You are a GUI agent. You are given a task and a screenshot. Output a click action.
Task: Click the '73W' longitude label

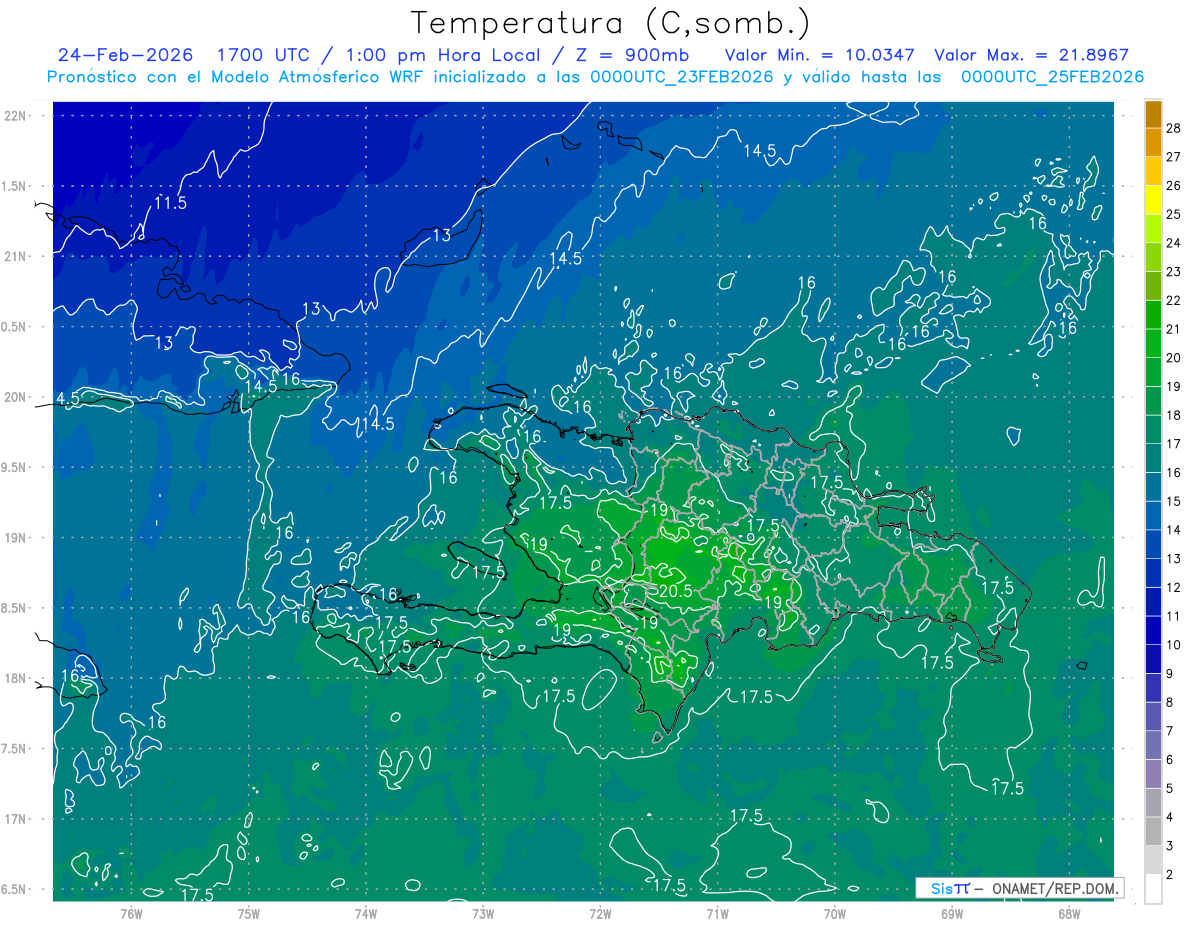[483, 913]
